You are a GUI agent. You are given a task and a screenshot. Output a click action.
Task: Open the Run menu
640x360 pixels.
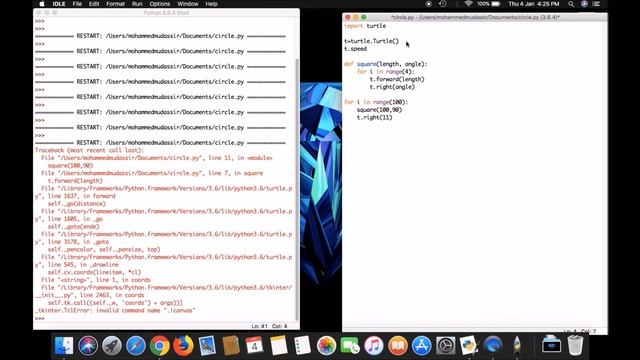click(x=137, y=4)
